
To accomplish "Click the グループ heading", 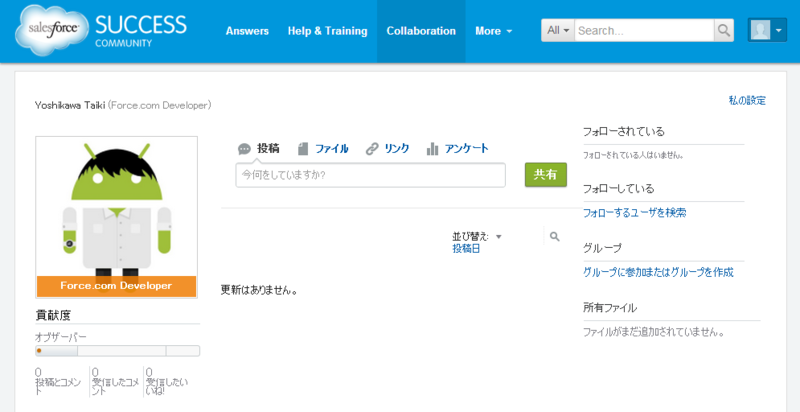I will [602, 248].
